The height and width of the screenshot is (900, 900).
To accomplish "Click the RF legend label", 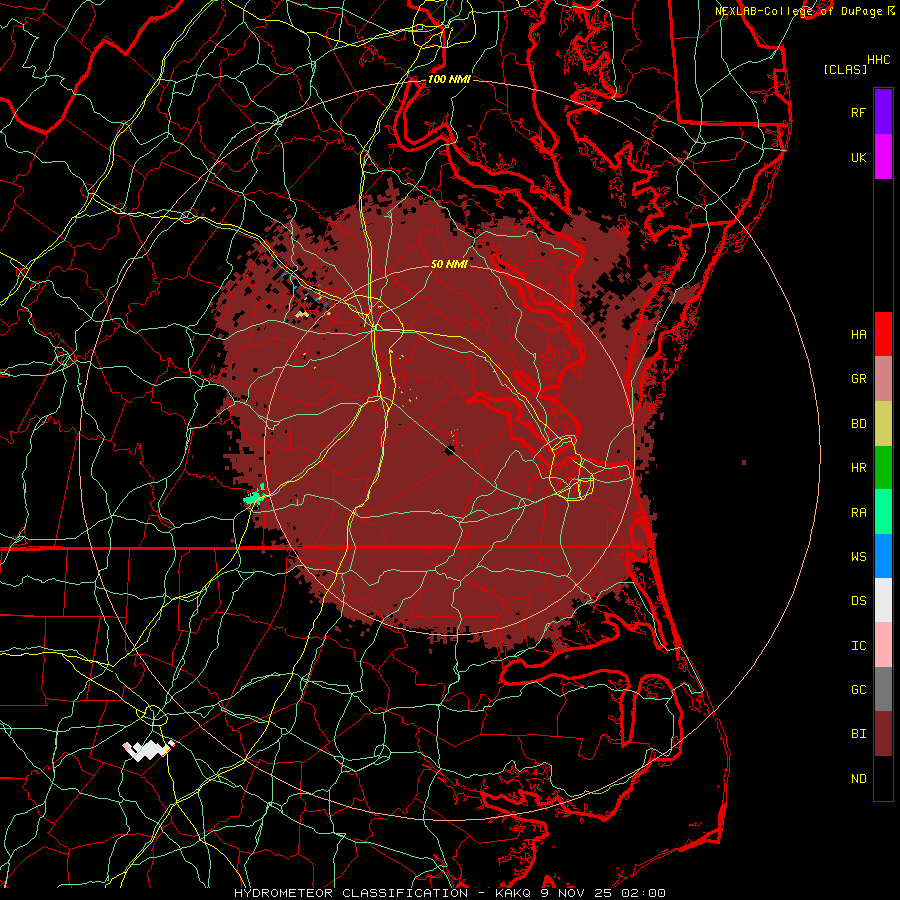I will 858,112.
